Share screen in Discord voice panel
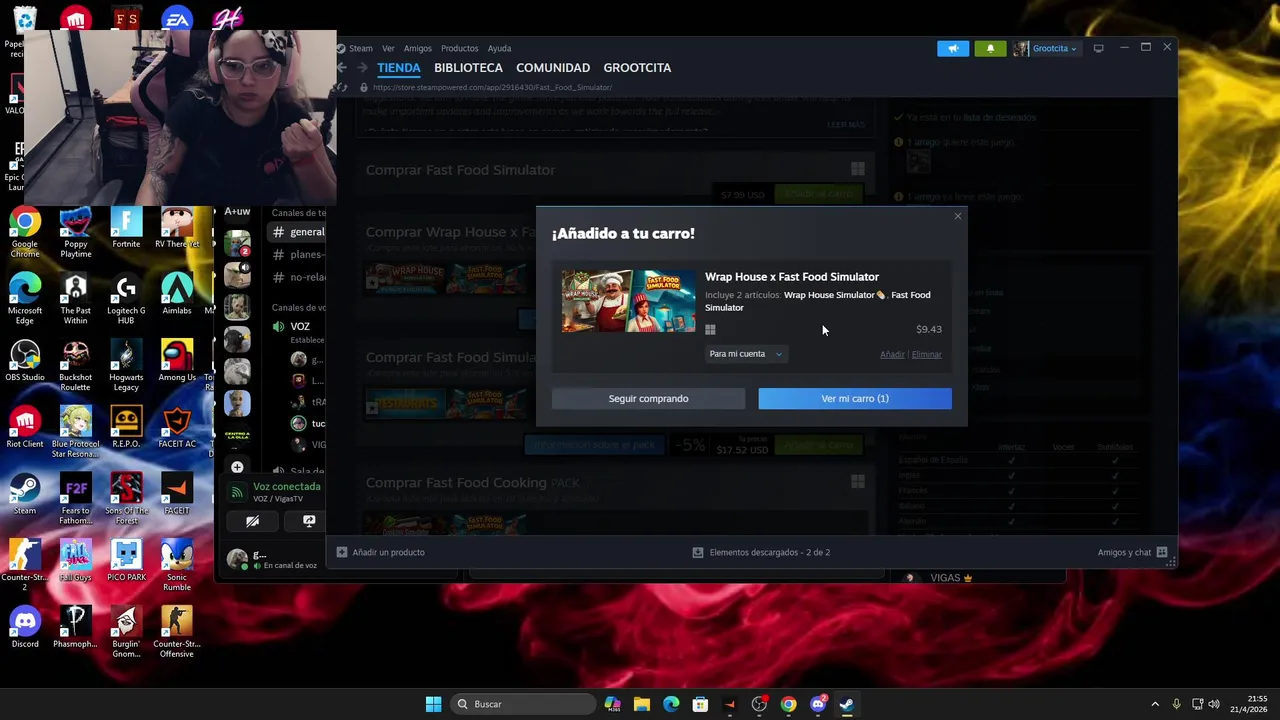Viewport: 1280px width, 720px height. click(x=309, y=521)
